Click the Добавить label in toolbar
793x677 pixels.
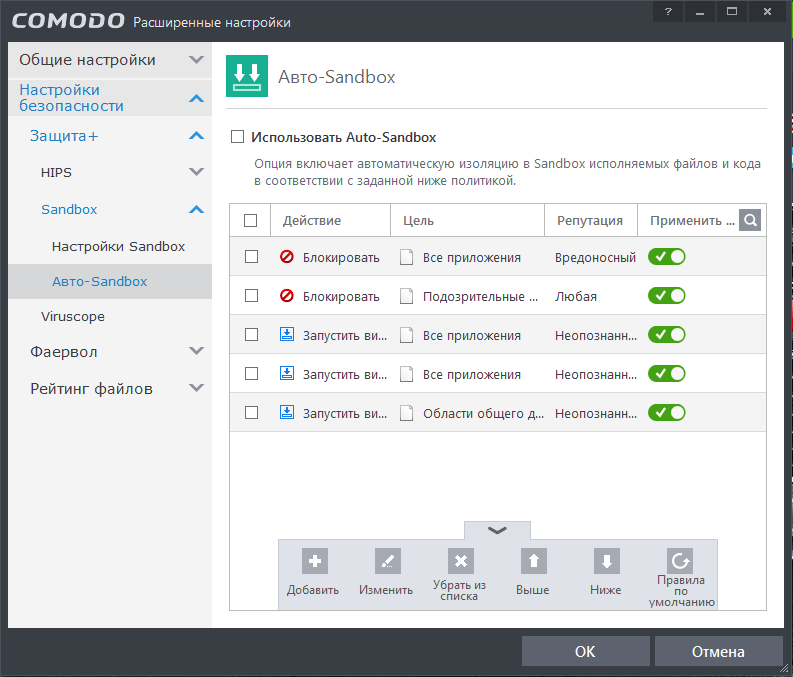tap(313, 590)
